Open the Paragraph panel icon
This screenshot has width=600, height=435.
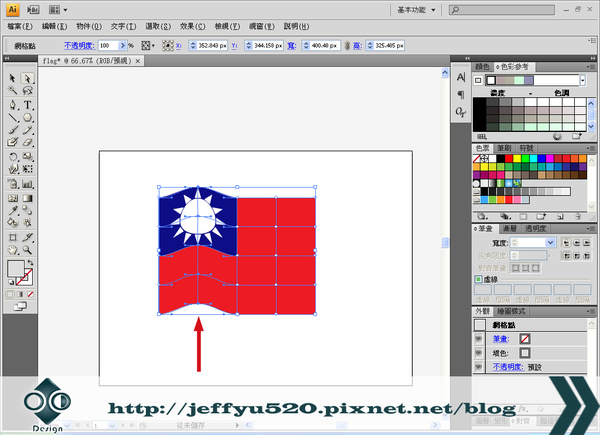point(461,94)
